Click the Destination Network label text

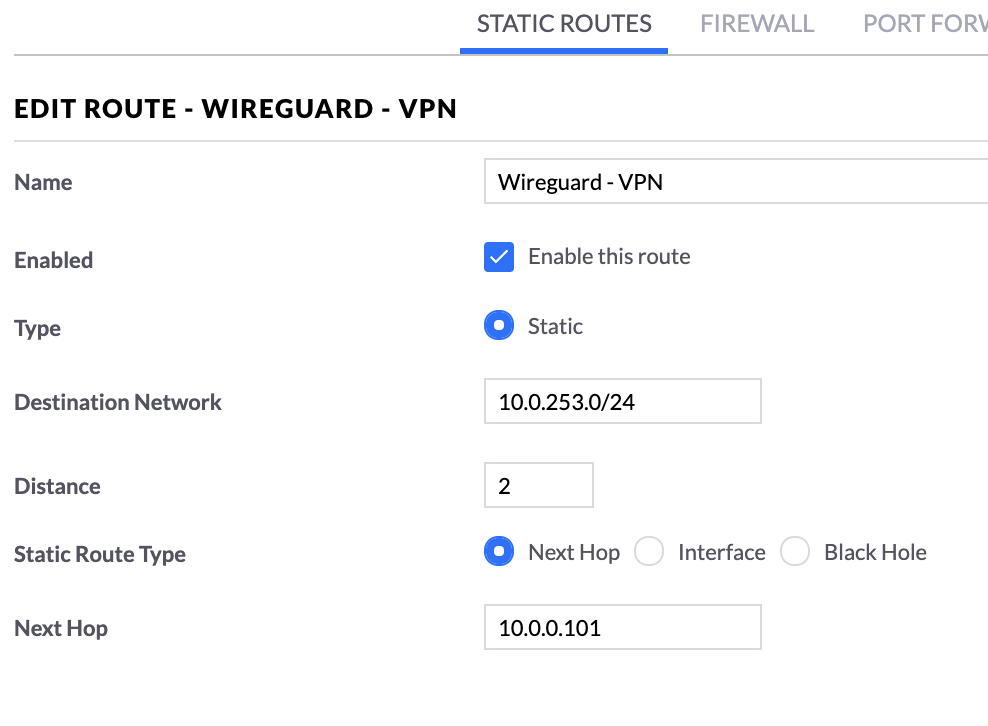point(118,402)
